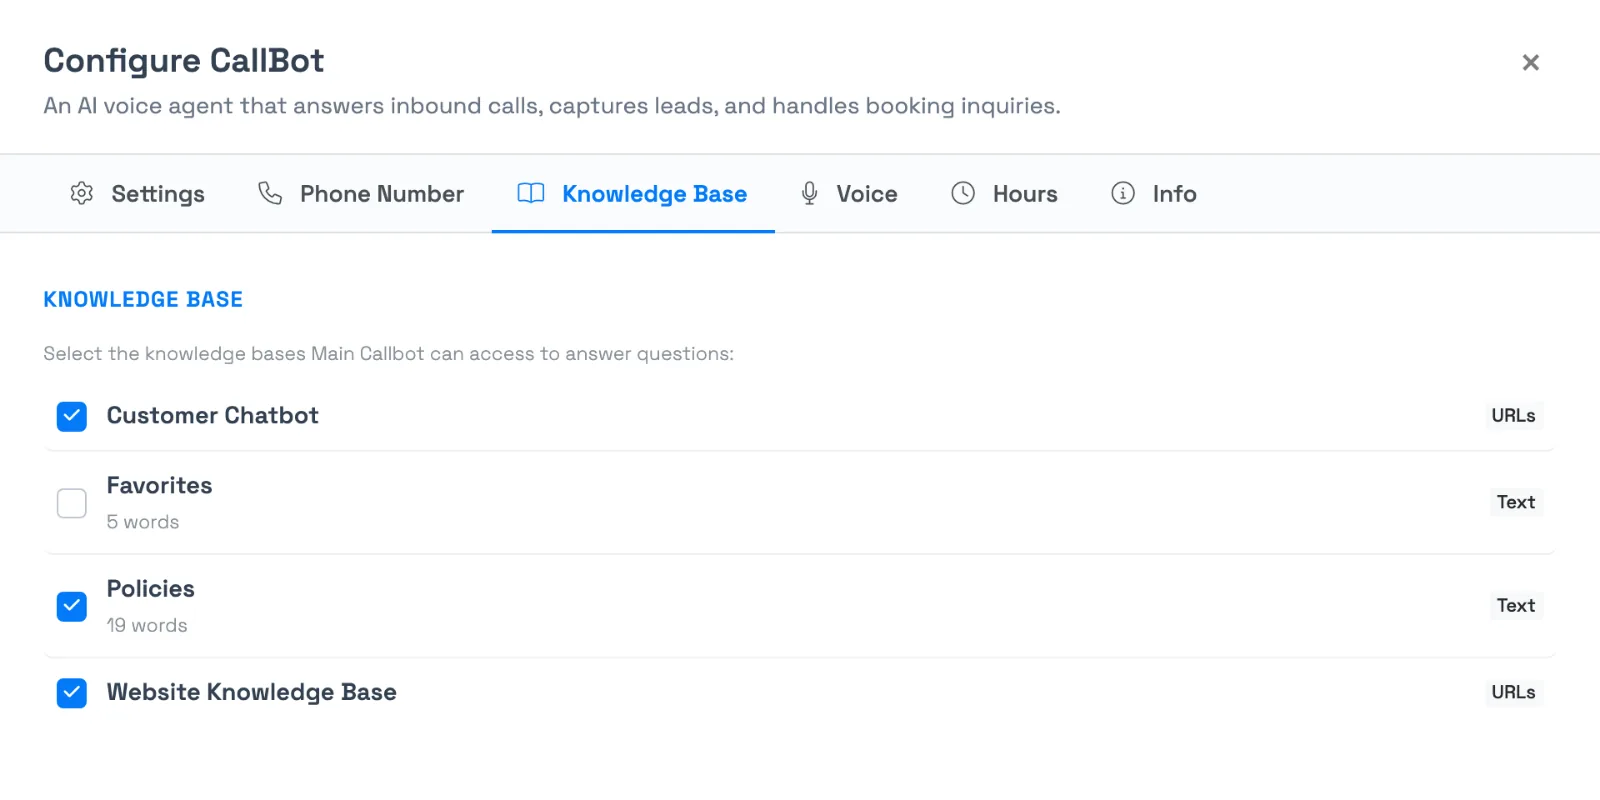Screen dimensions: 1600x800
Task: Click the '19 words' text under Policies
Action: pos(147,625)
